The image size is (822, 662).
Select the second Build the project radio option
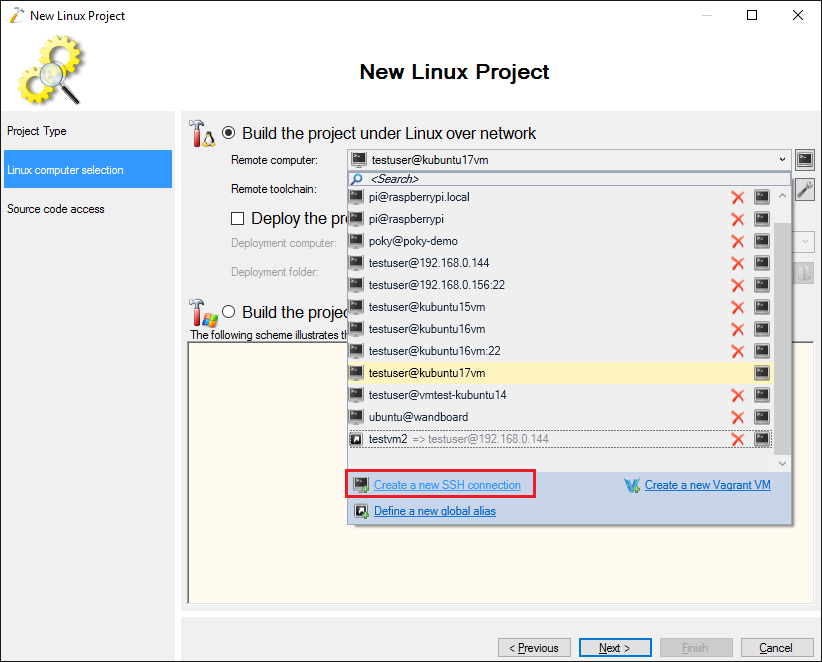[x=229, y=312]
